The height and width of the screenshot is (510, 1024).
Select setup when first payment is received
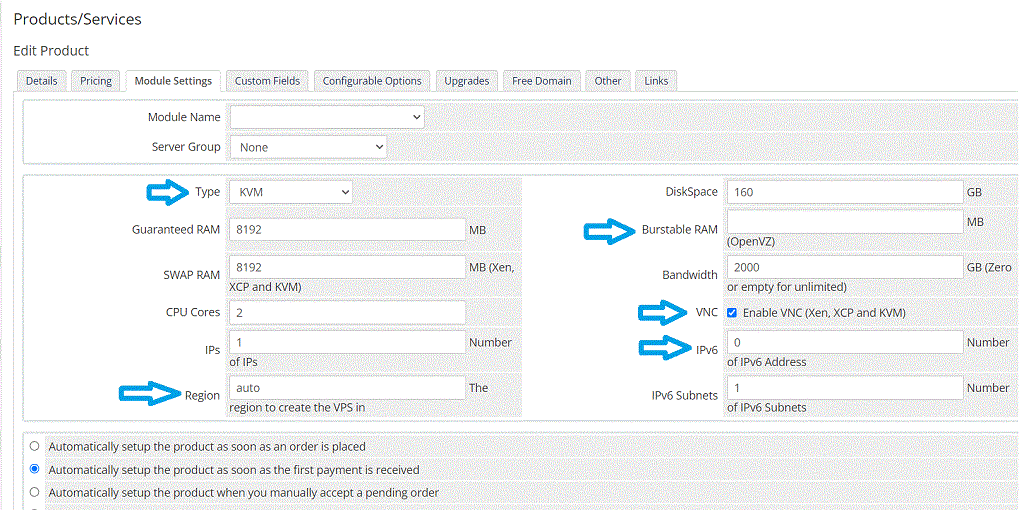tap(35, 469)
